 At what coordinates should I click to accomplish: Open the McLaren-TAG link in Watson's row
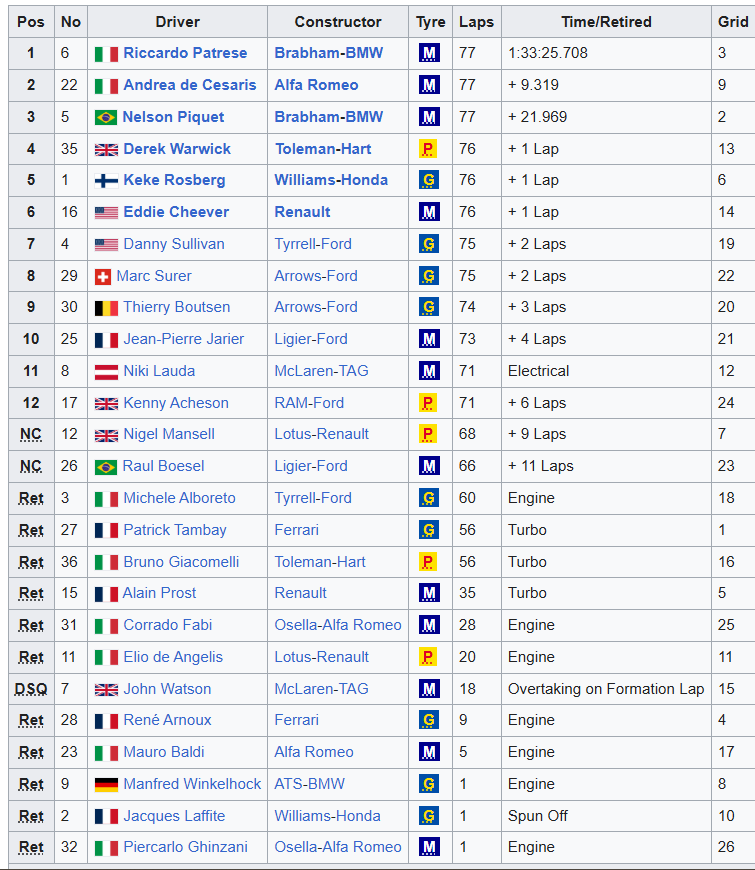(321, 689)
